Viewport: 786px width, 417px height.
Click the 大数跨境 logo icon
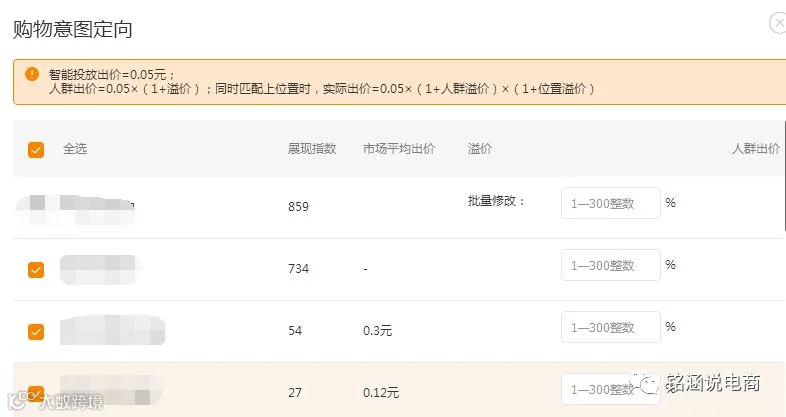click(x=19, y=400)
